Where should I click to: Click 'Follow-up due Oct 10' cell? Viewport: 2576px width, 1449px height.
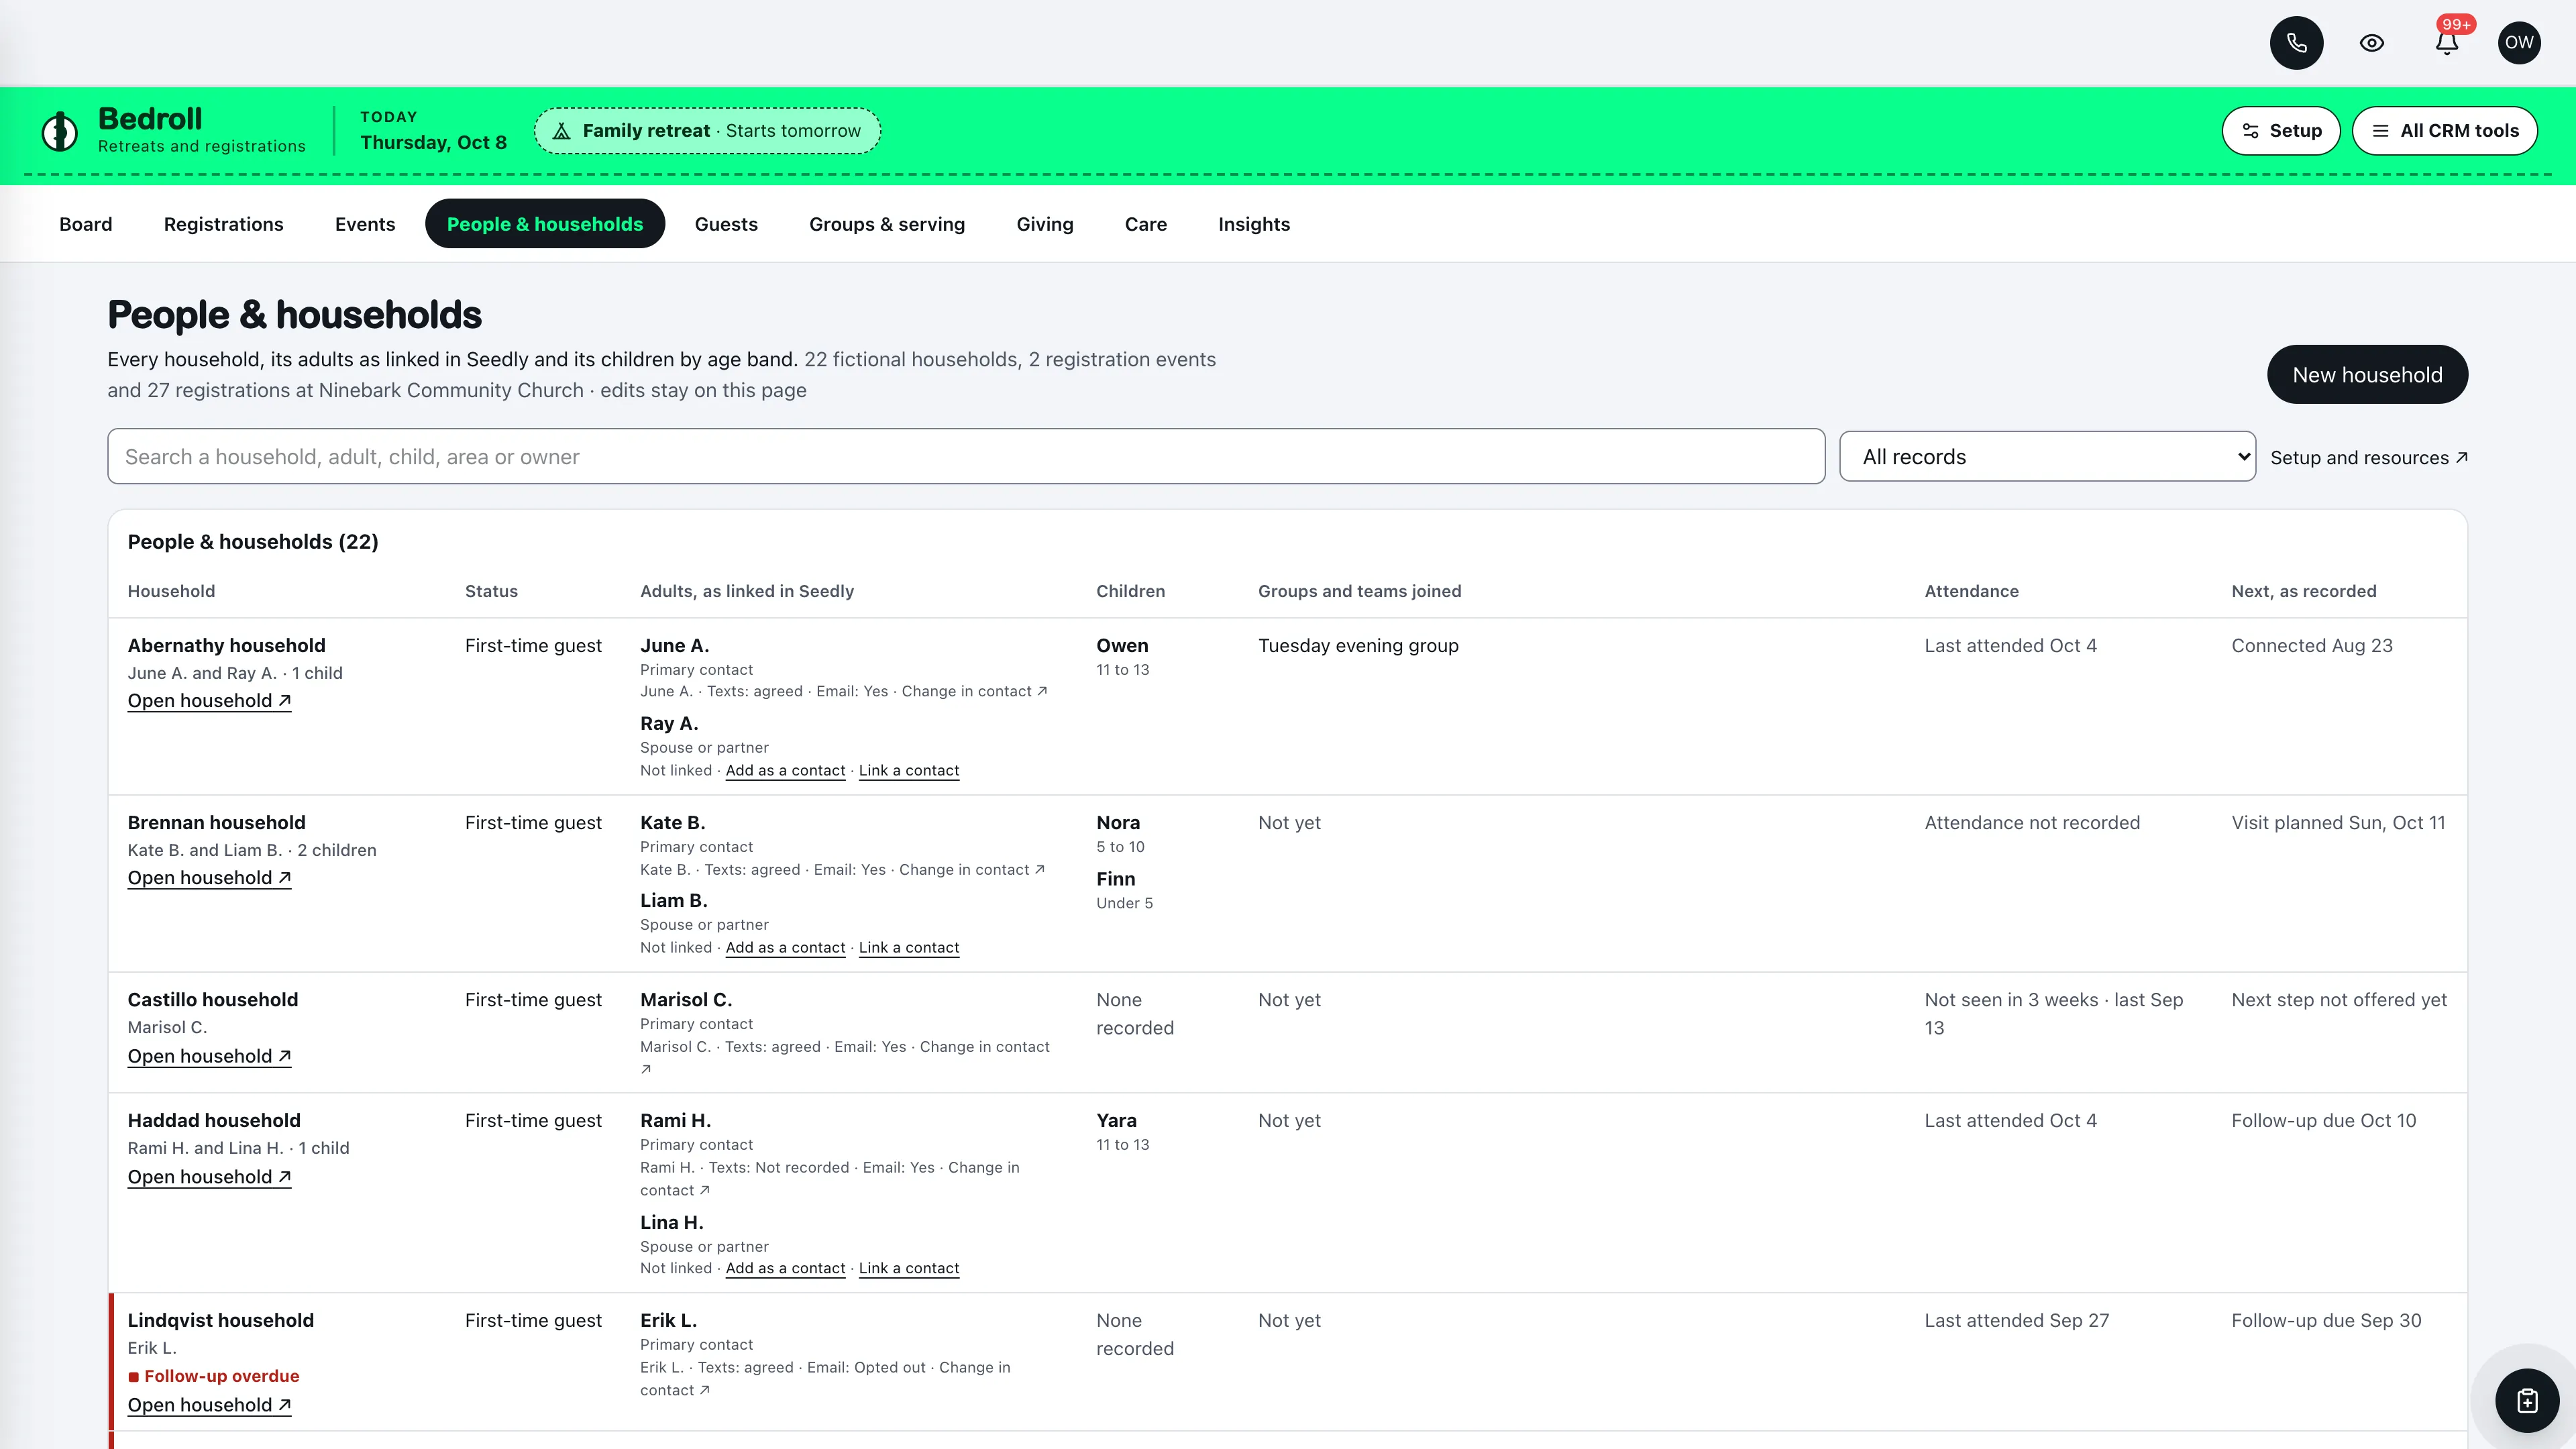pyautogui.click(x=2323, y=1121)
